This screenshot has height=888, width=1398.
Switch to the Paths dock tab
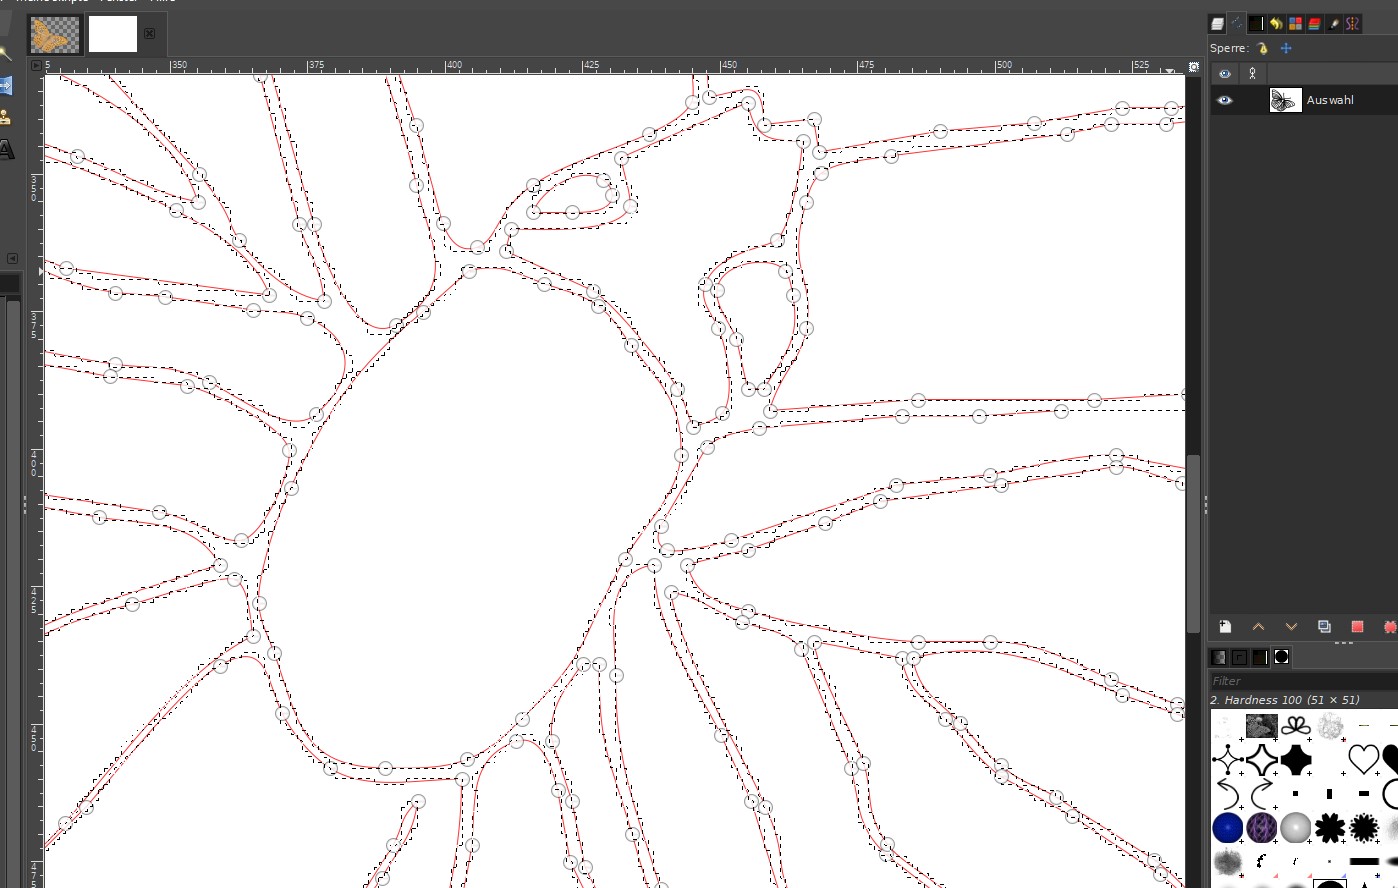pos(1237,24)
